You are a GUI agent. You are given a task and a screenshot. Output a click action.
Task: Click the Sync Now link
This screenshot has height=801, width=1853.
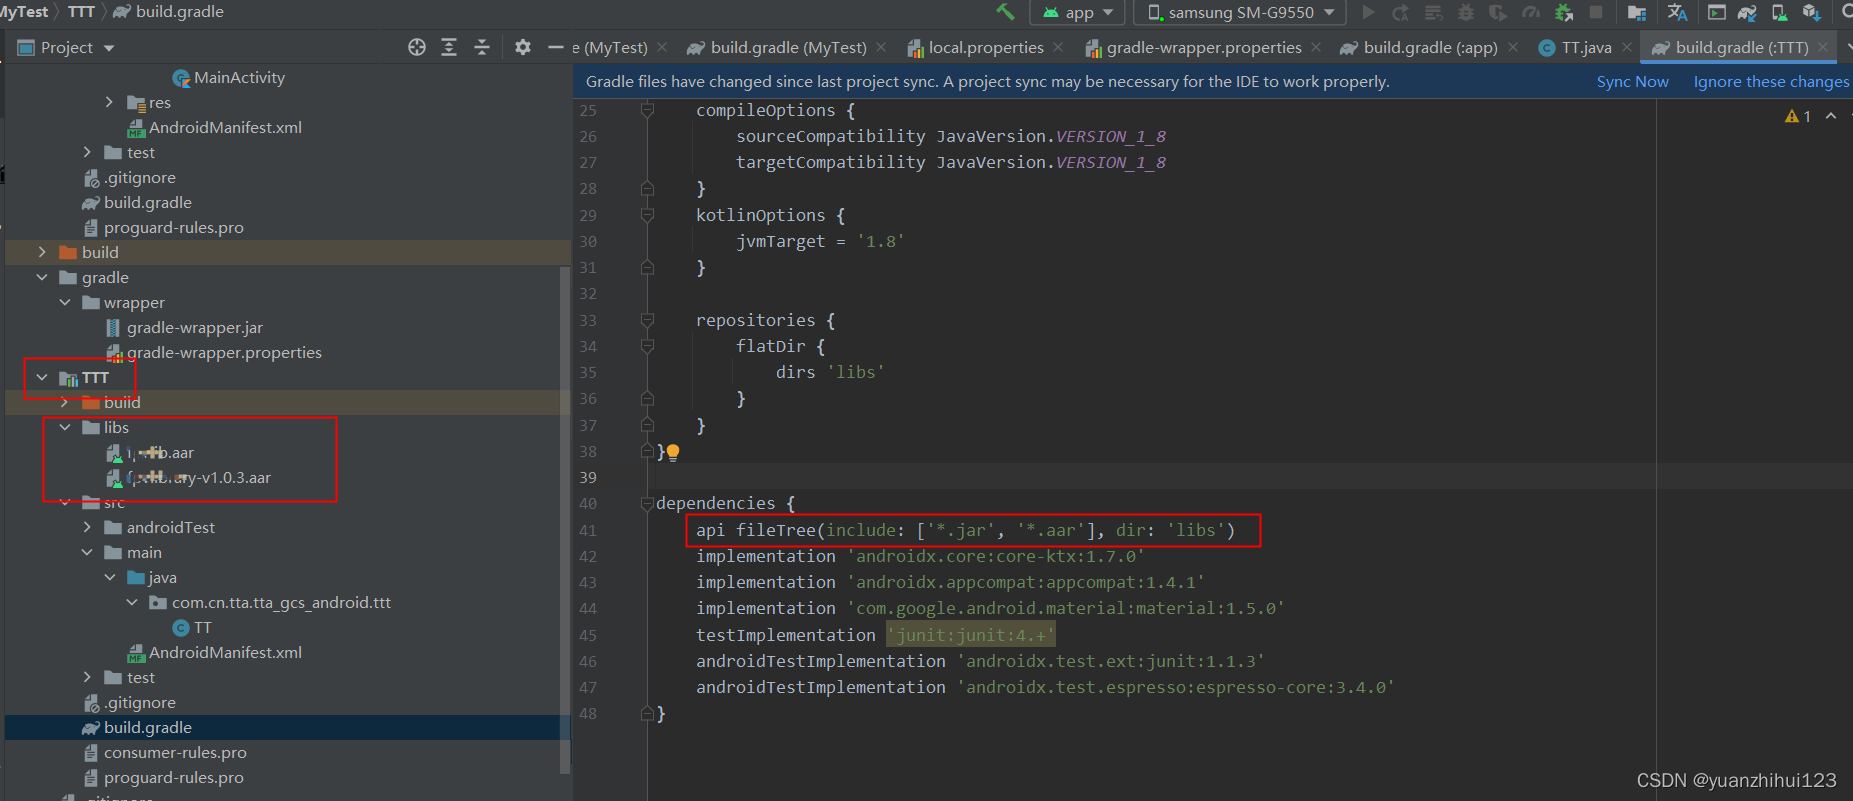tap(1632, 82)
